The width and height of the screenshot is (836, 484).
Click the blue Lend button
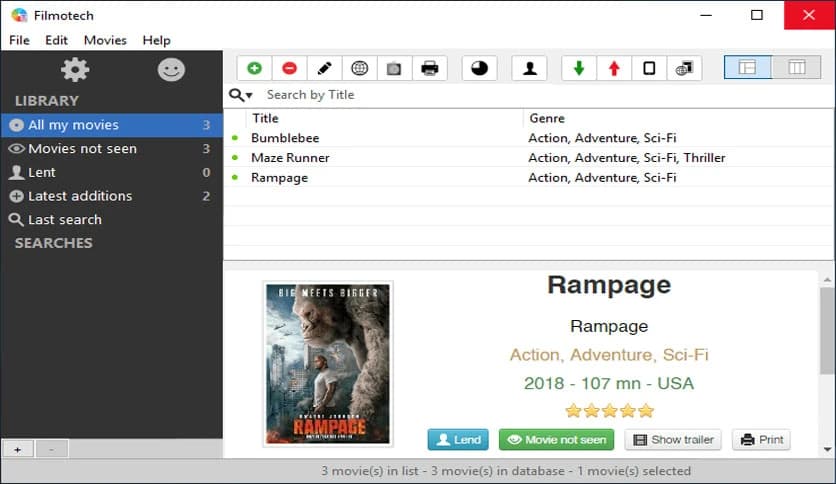(458, 440)
